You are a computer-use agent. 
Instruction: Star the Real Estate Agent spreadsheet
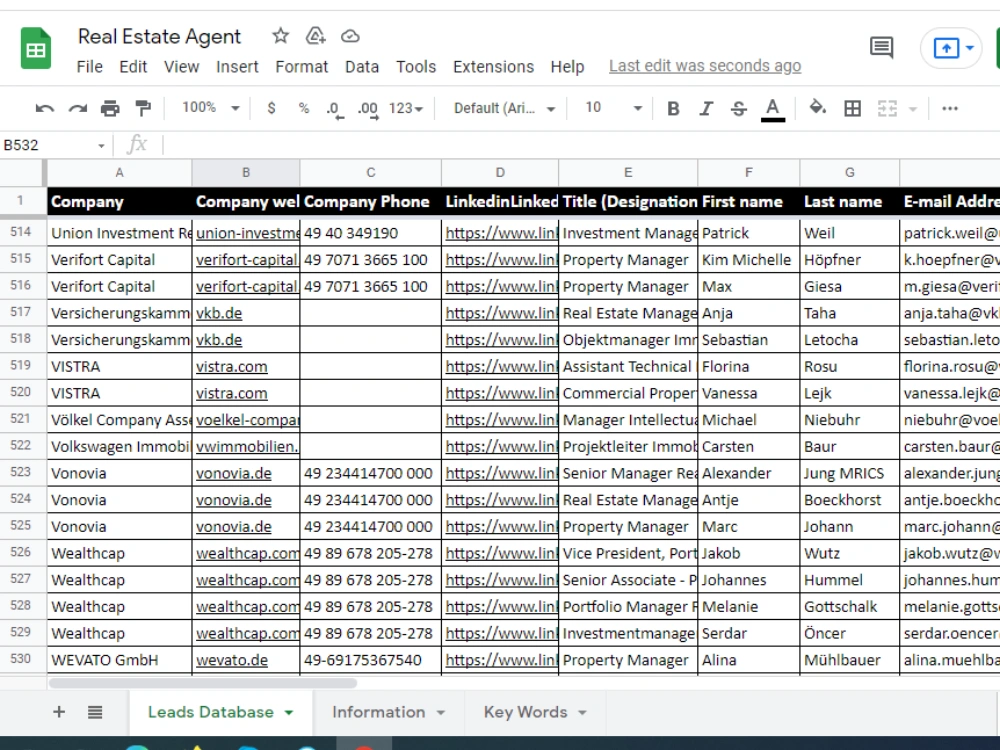pyautogui.click(x=280, y=36)
